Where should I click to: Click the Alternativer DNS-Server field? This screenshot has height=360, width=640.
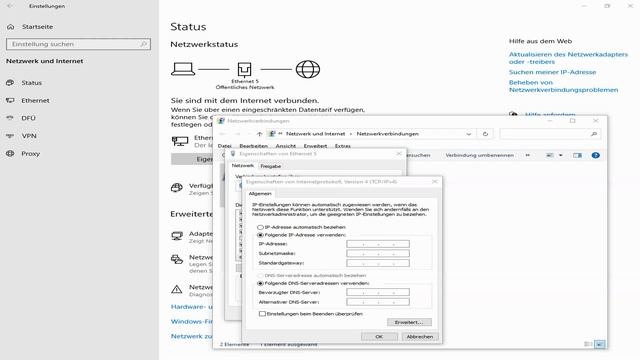click(x=378, y=302)
